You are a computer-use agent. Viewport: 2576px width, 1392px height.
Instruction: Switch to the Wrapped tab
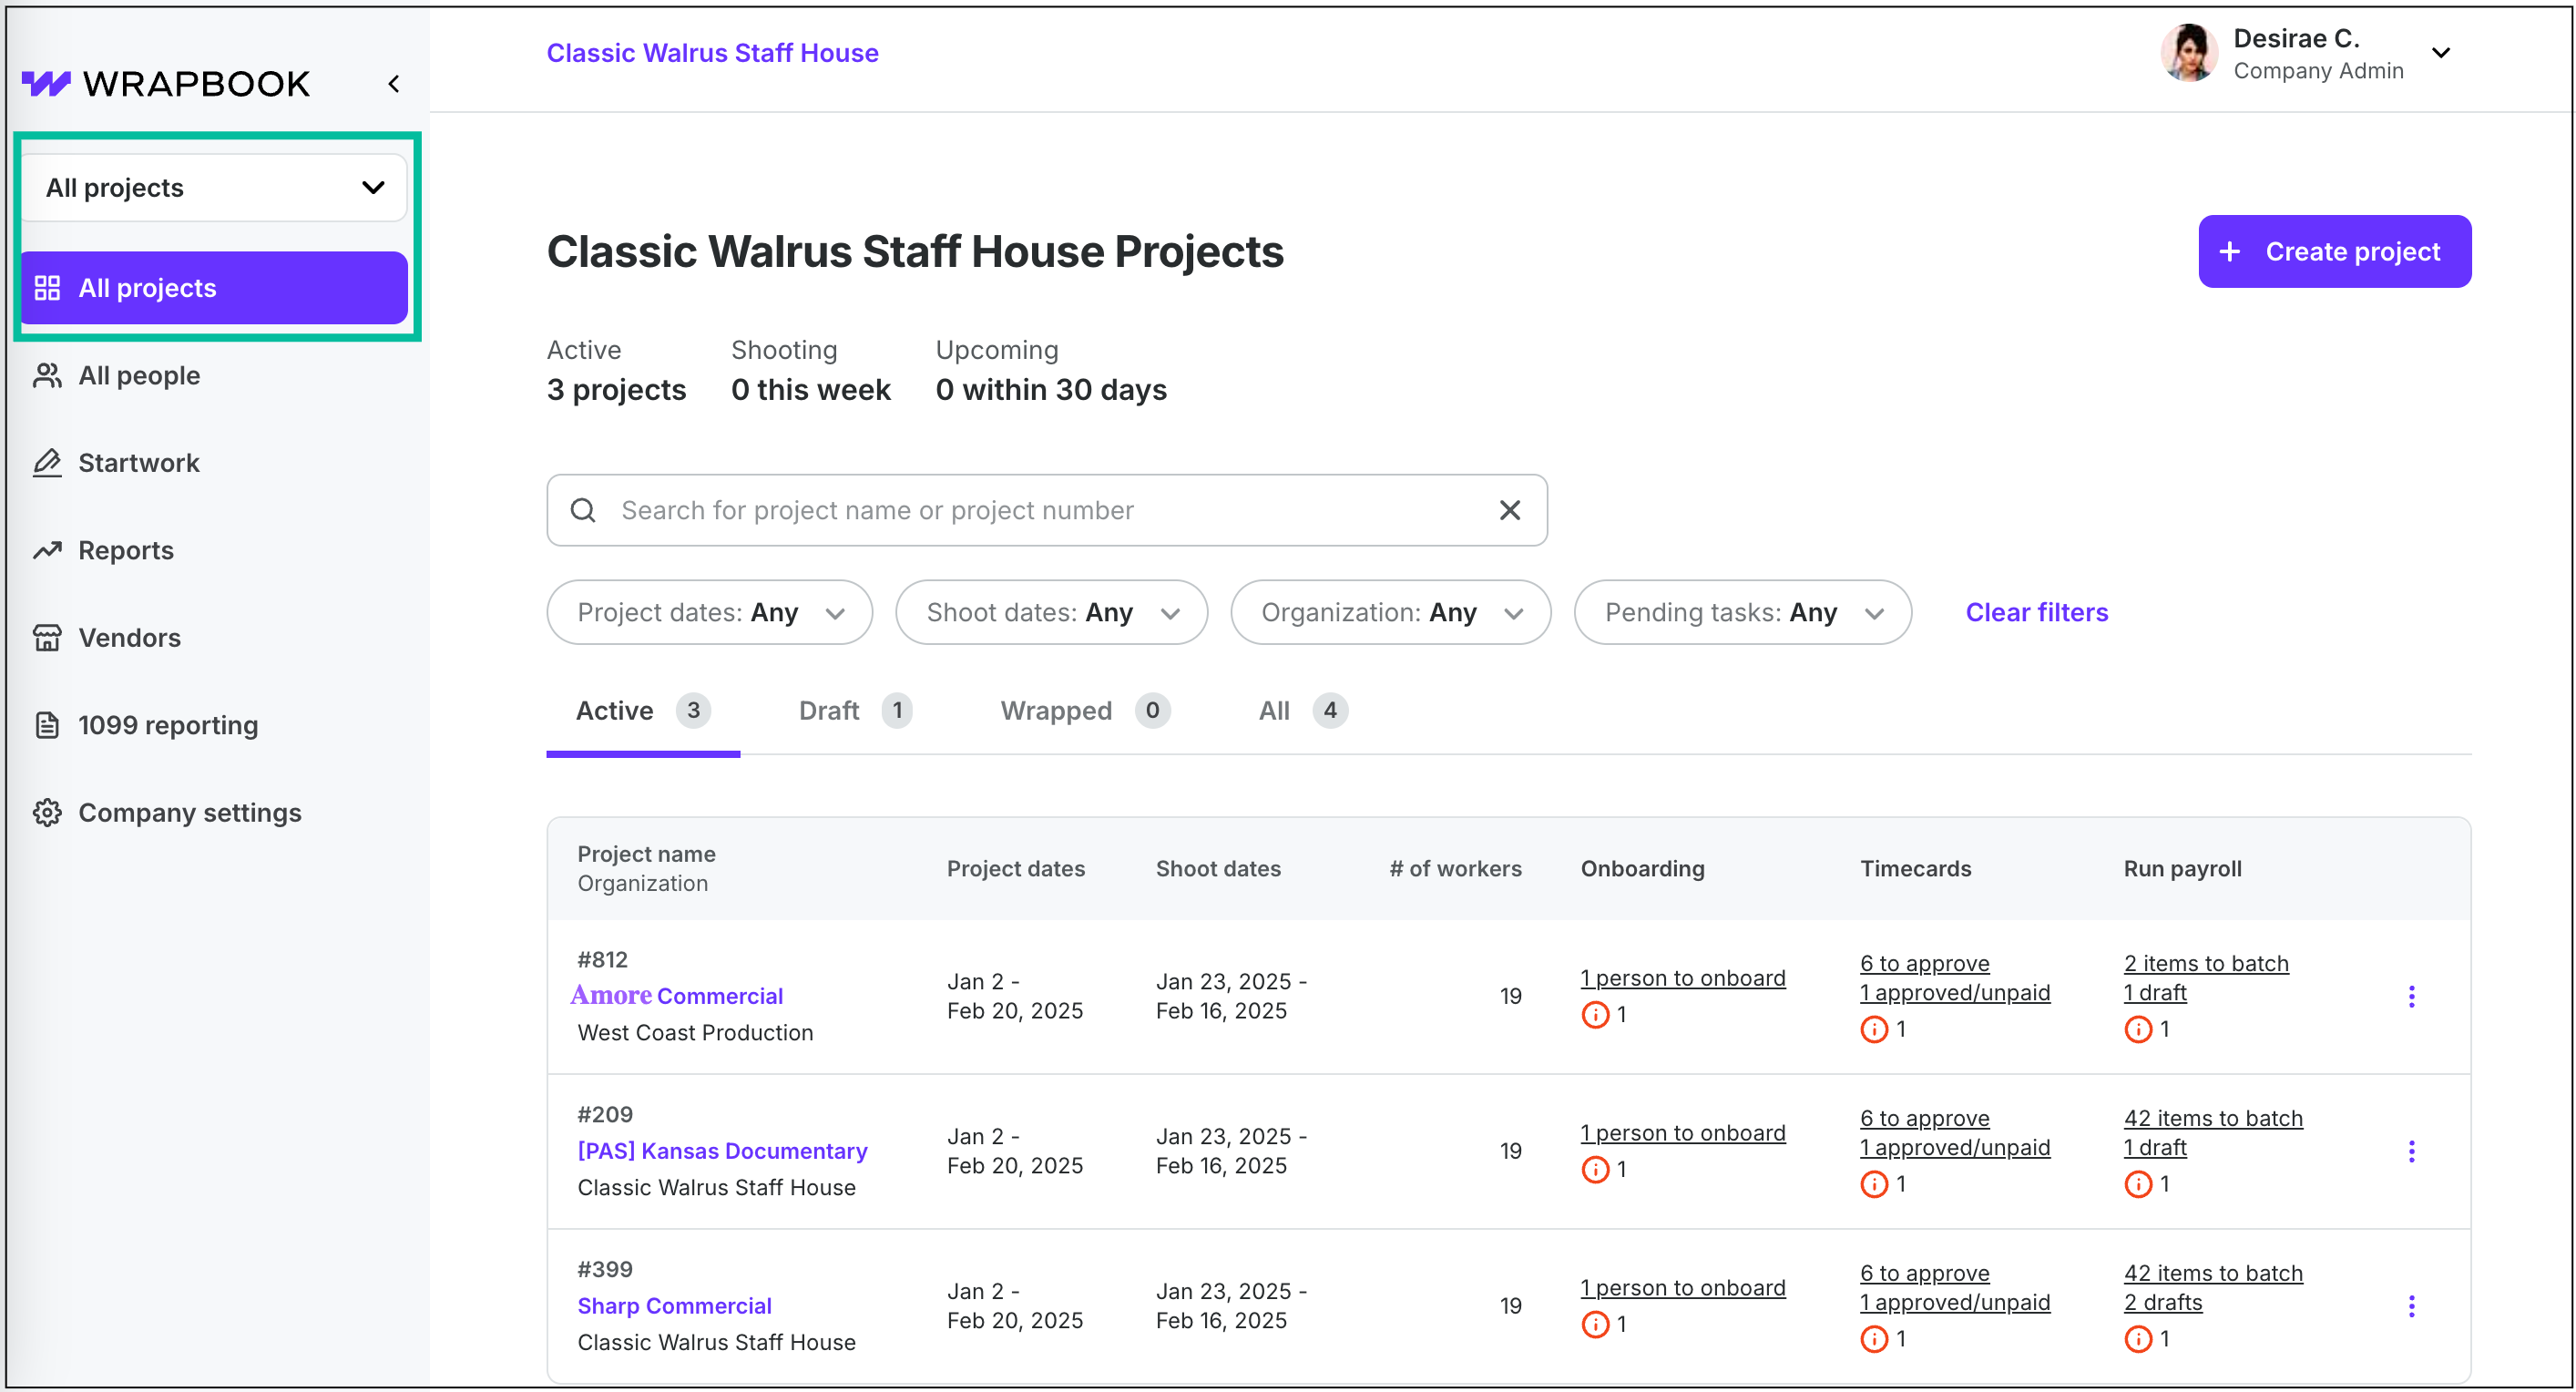click(x=1085, y=711)
